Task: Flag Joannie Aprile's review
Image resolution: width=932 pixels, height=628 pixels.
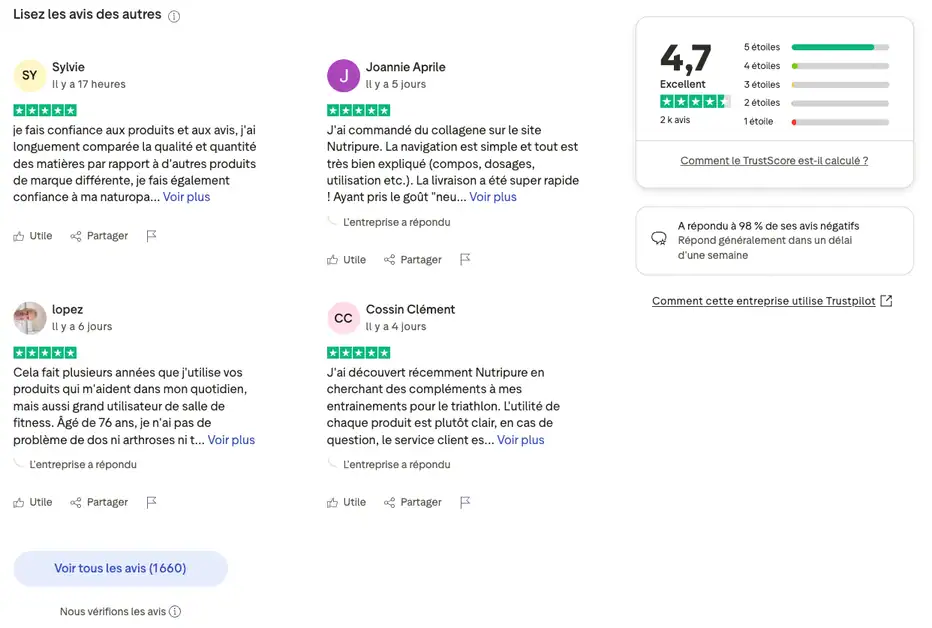Action: 465,260
